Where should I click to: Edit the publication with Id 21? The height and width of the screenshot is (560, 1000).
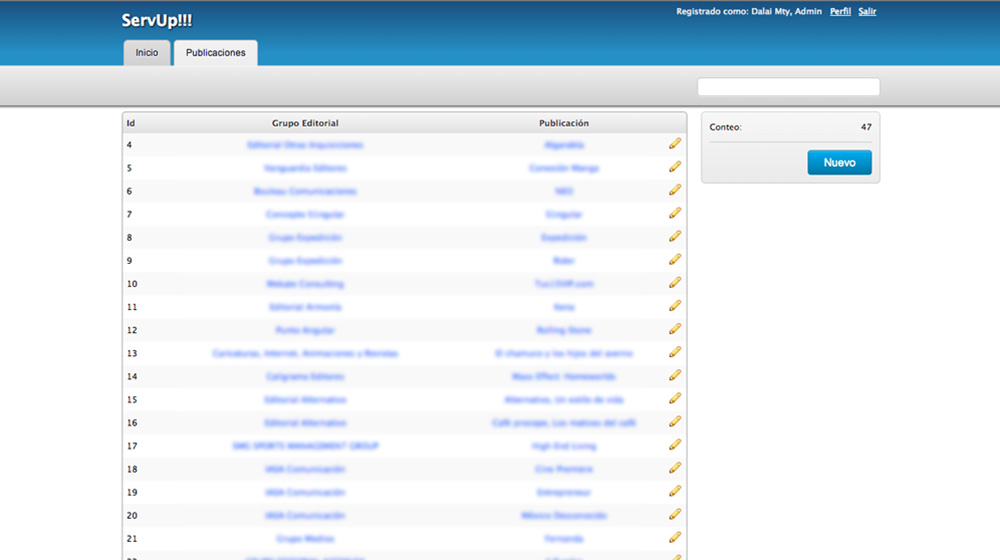[x=675, y=538]
